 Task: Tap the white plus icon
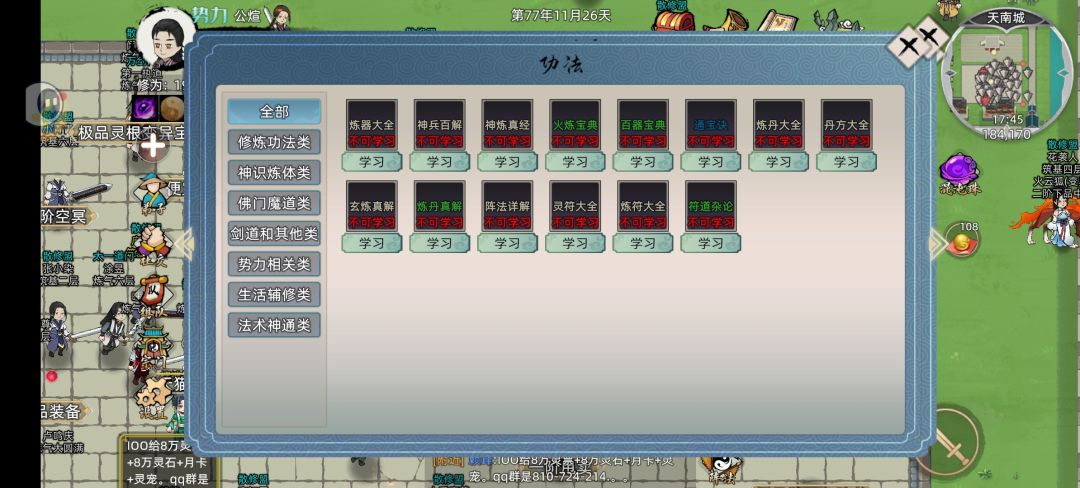pyautogui.click(x=153, y=146)
